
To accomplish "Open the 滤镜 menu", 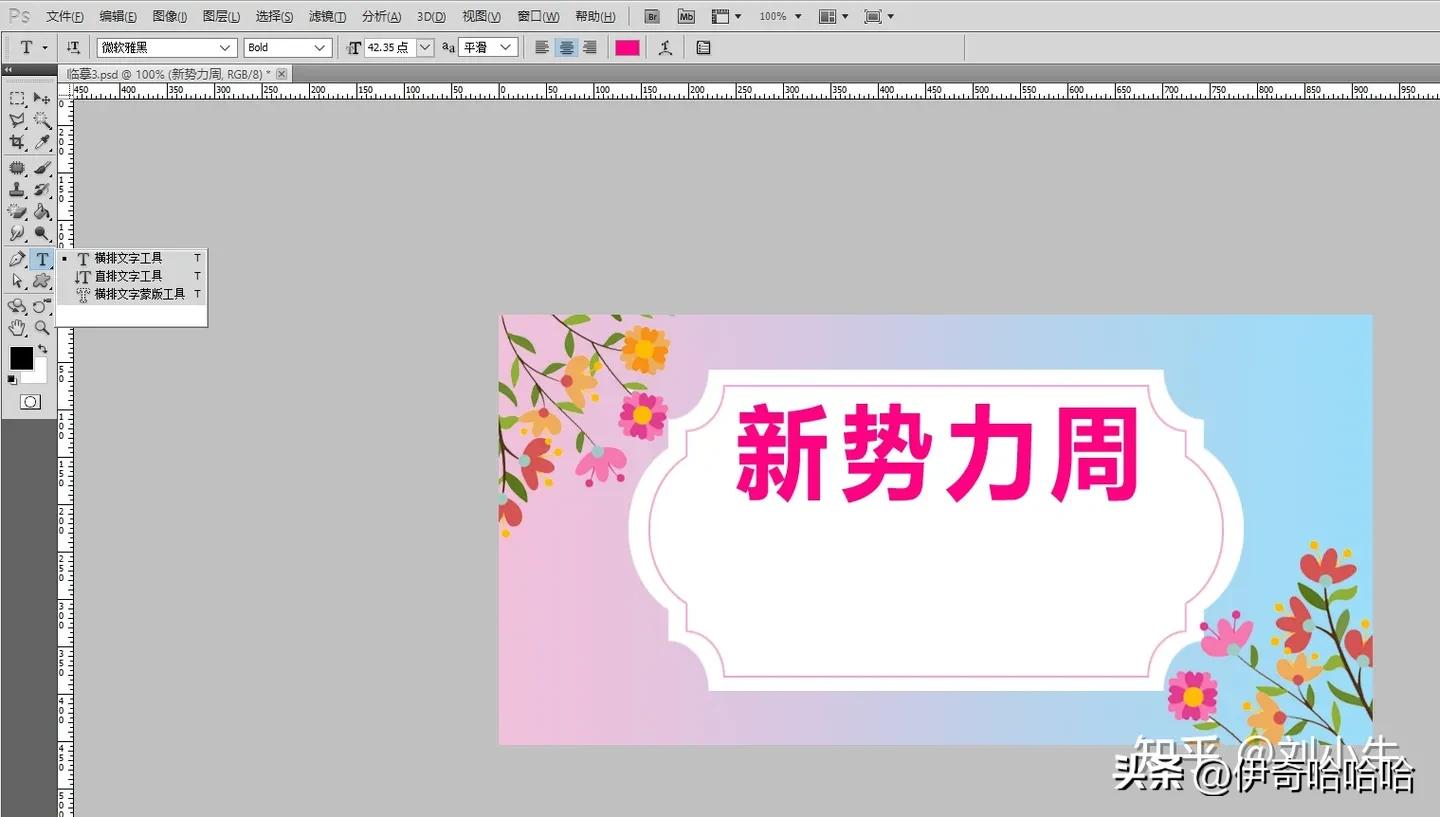I will 325,16.
